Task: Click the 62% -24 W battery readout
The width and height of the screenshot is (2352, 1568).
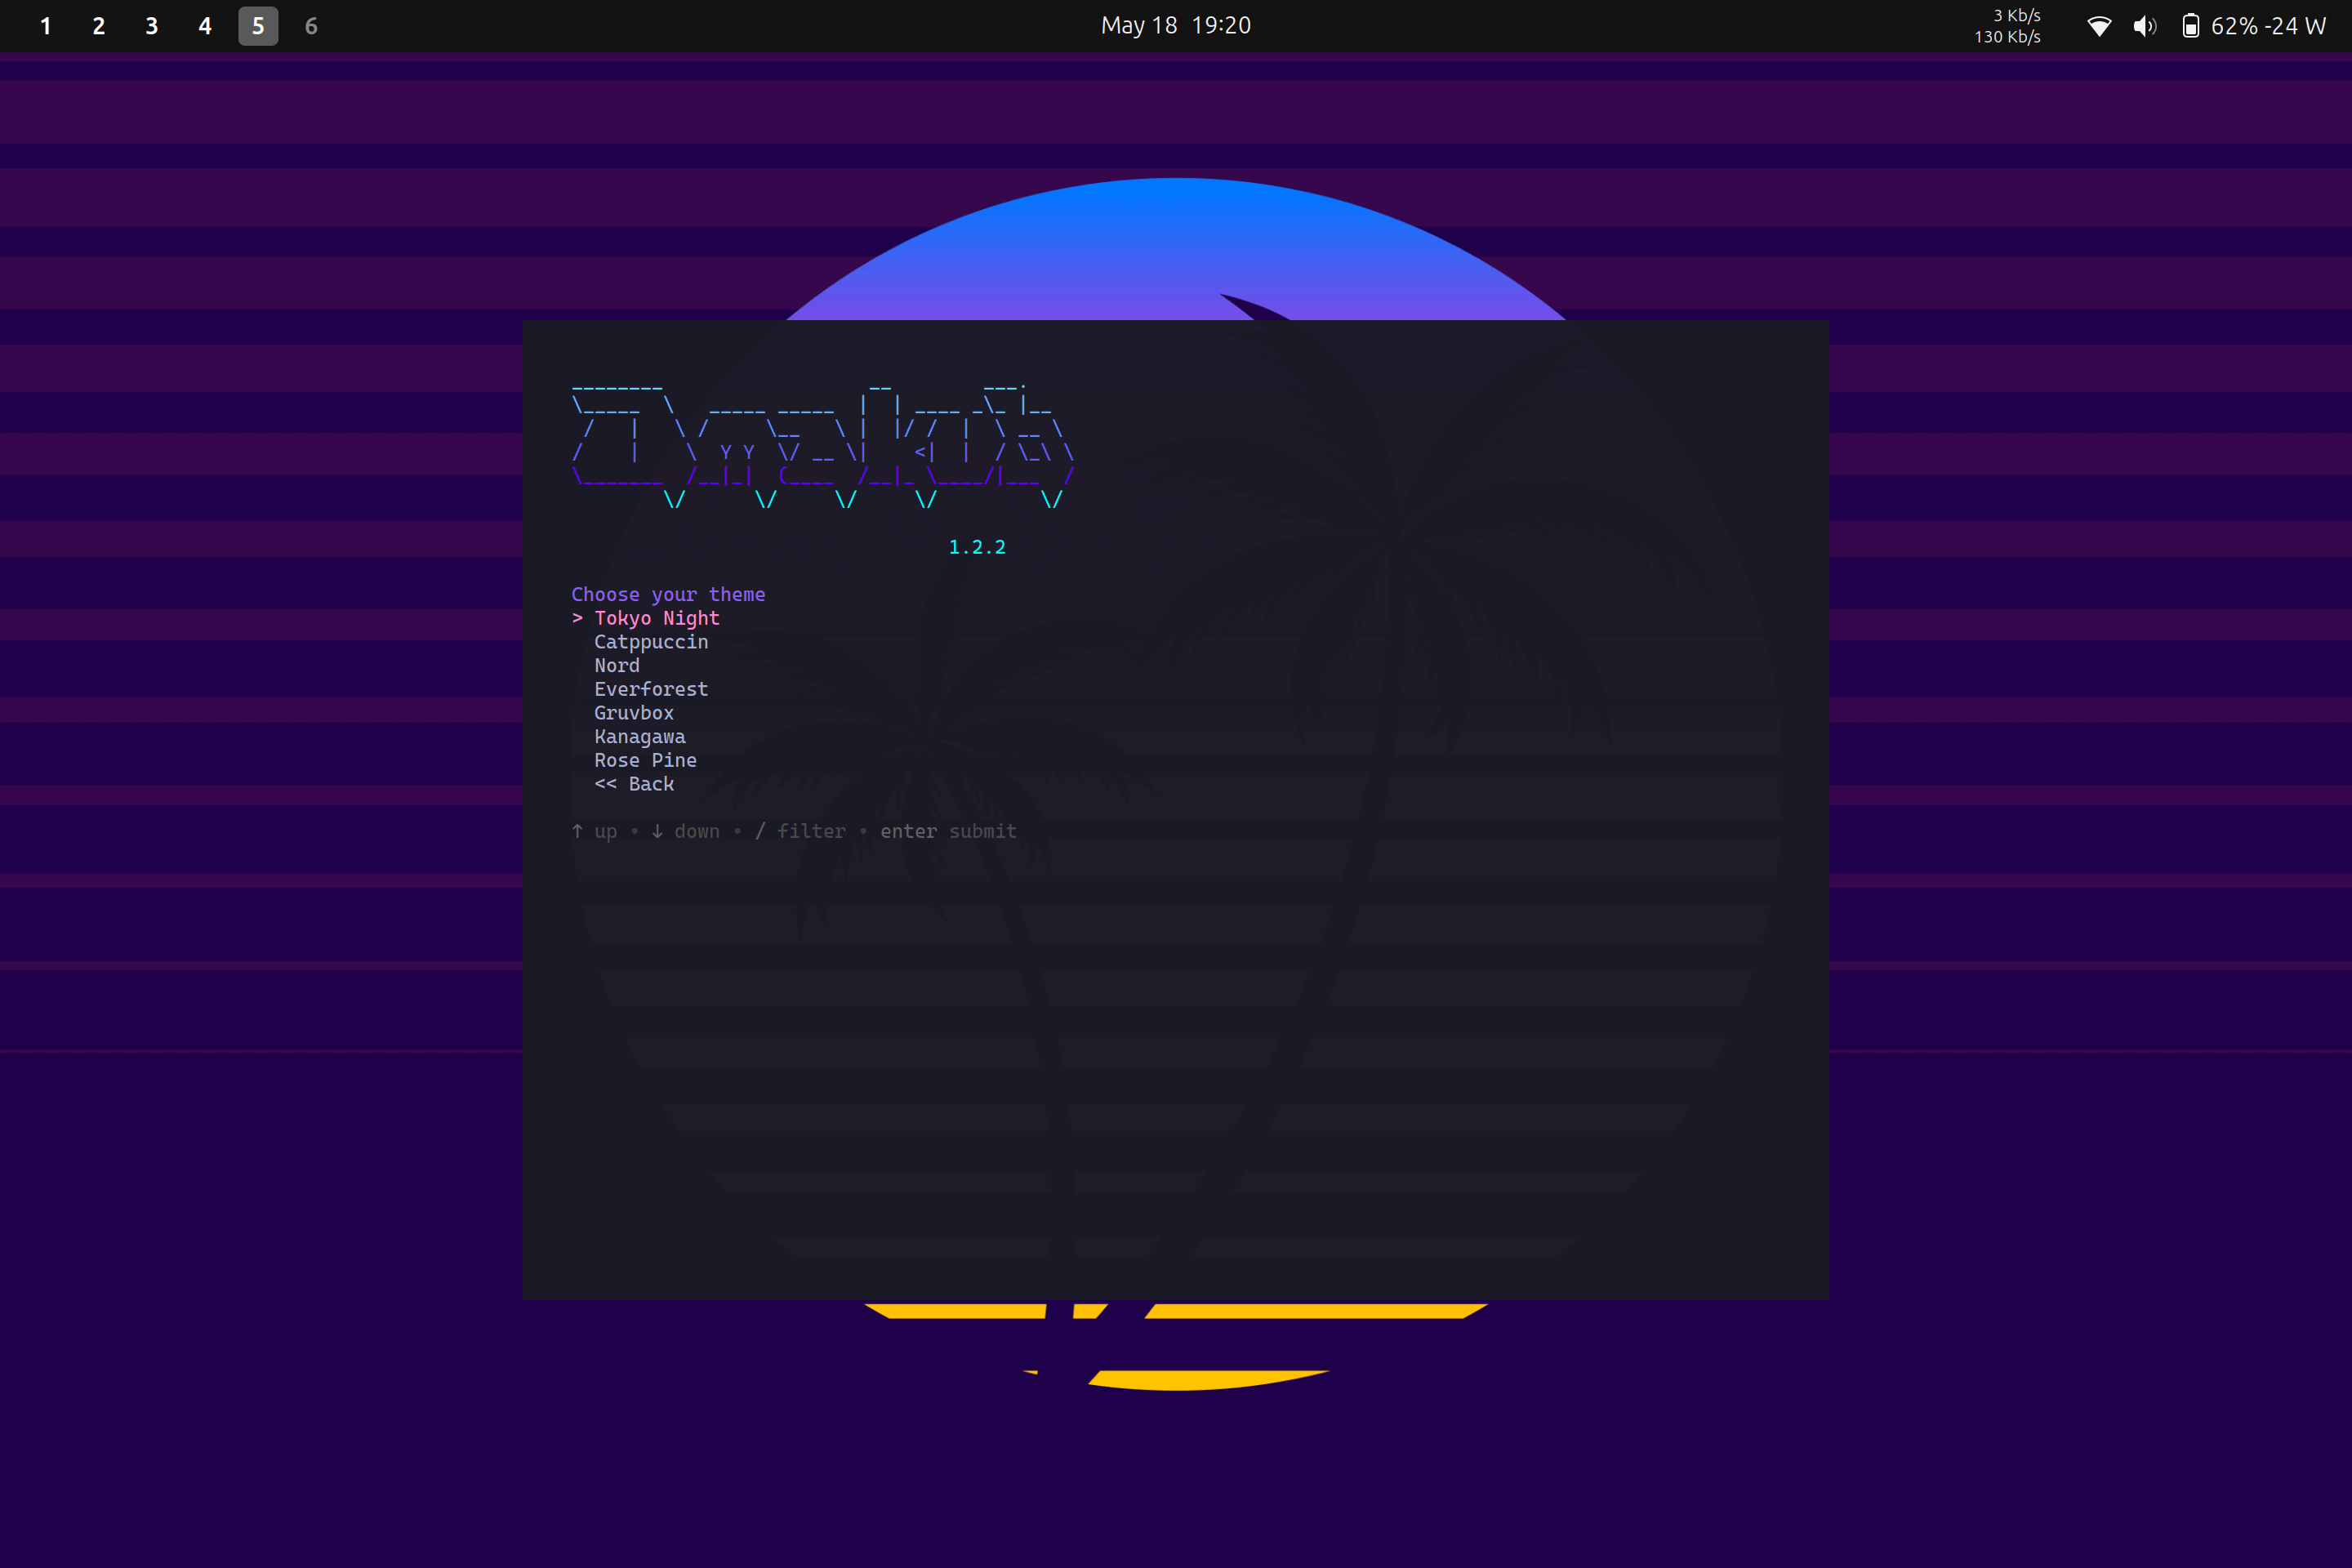Action: (2268, 26)
